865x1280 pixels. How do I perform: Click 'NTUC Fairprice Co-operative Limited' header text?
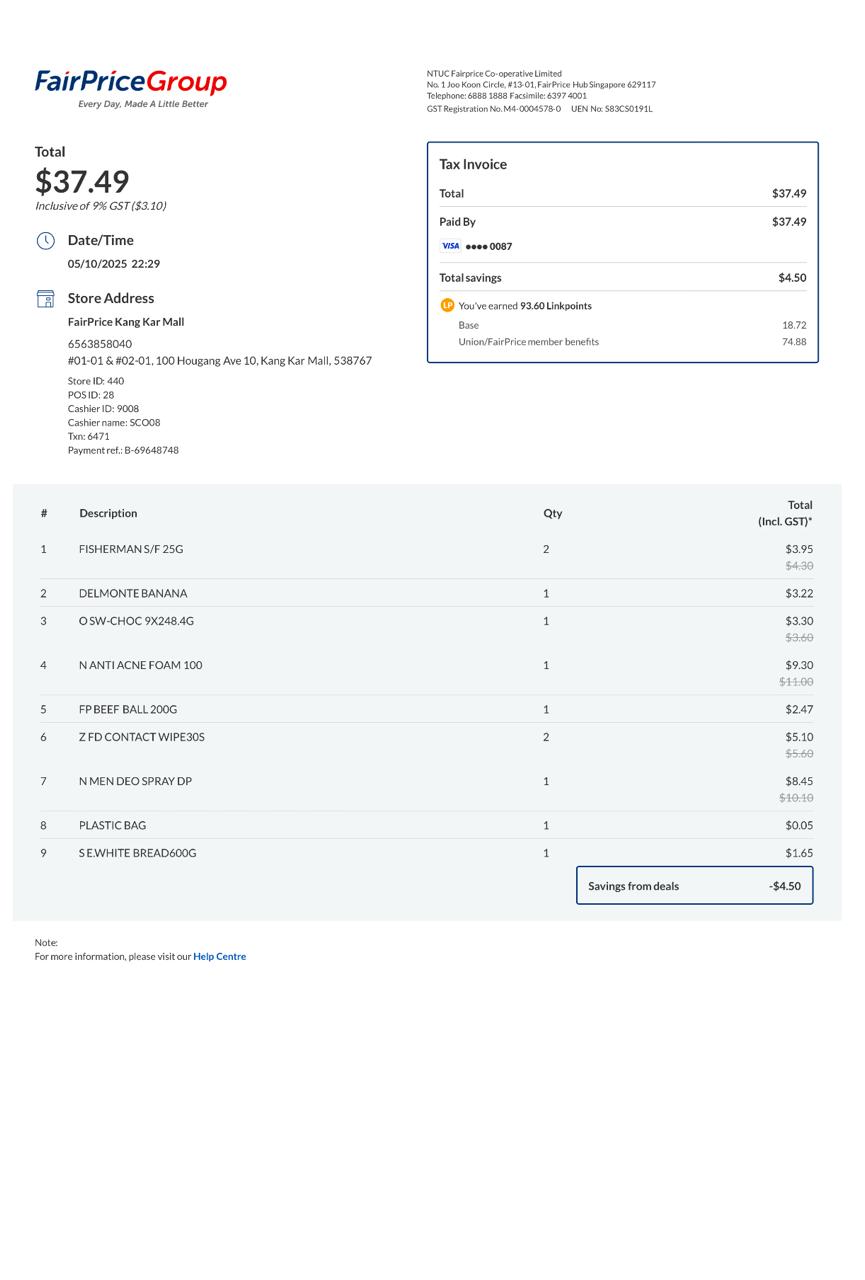click(494, 74)
